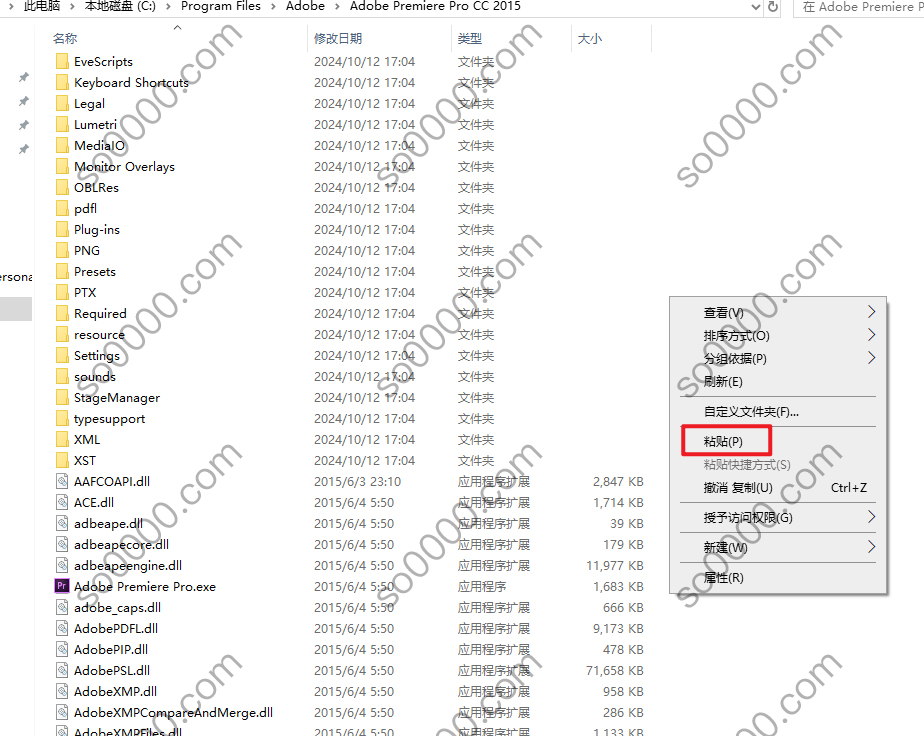Image resolution: width=924 pixels, height=736 pixels.
Task: Expand the 查看(V) submenu arrow
Action: (x=872, y=312)
